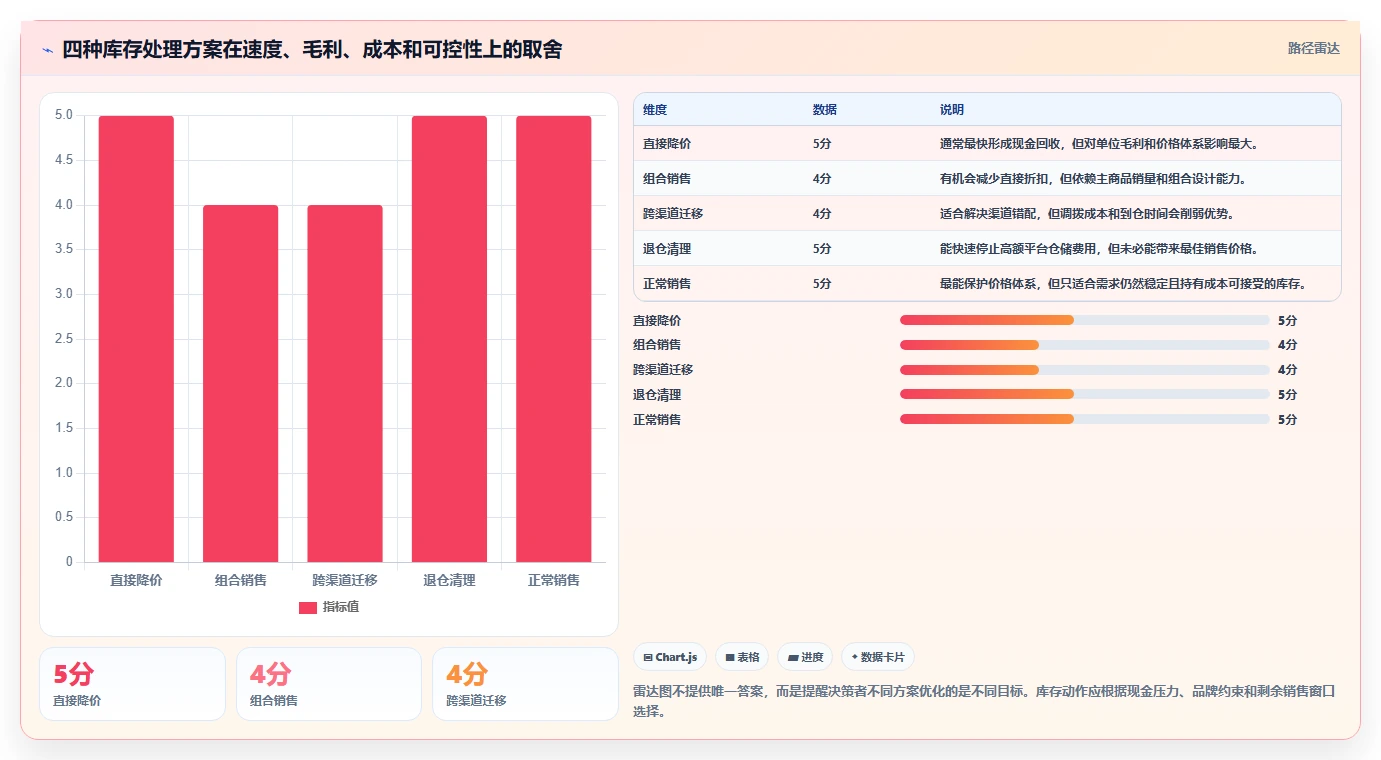Click the 跨渠道迁移 bar in the chart
The height and width of the screenshot is (760, 1381).
coord(345,383)
